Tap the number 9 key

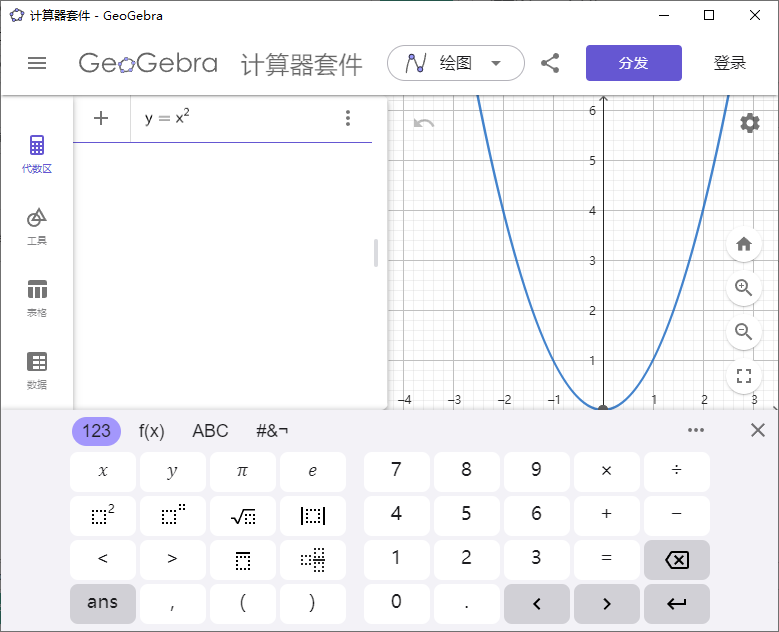point(537,472)
